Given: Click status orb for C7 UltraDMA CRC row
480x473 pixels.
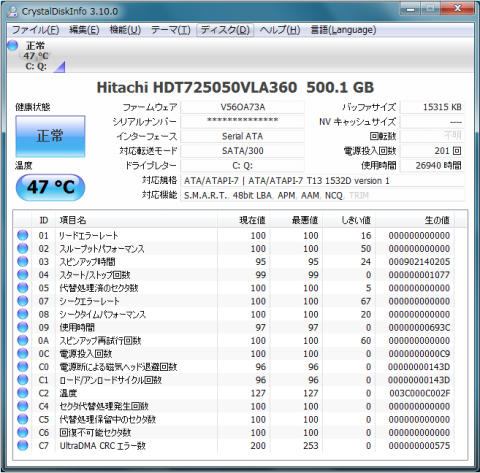Looking at the screenshot, I should coord(23,445).
